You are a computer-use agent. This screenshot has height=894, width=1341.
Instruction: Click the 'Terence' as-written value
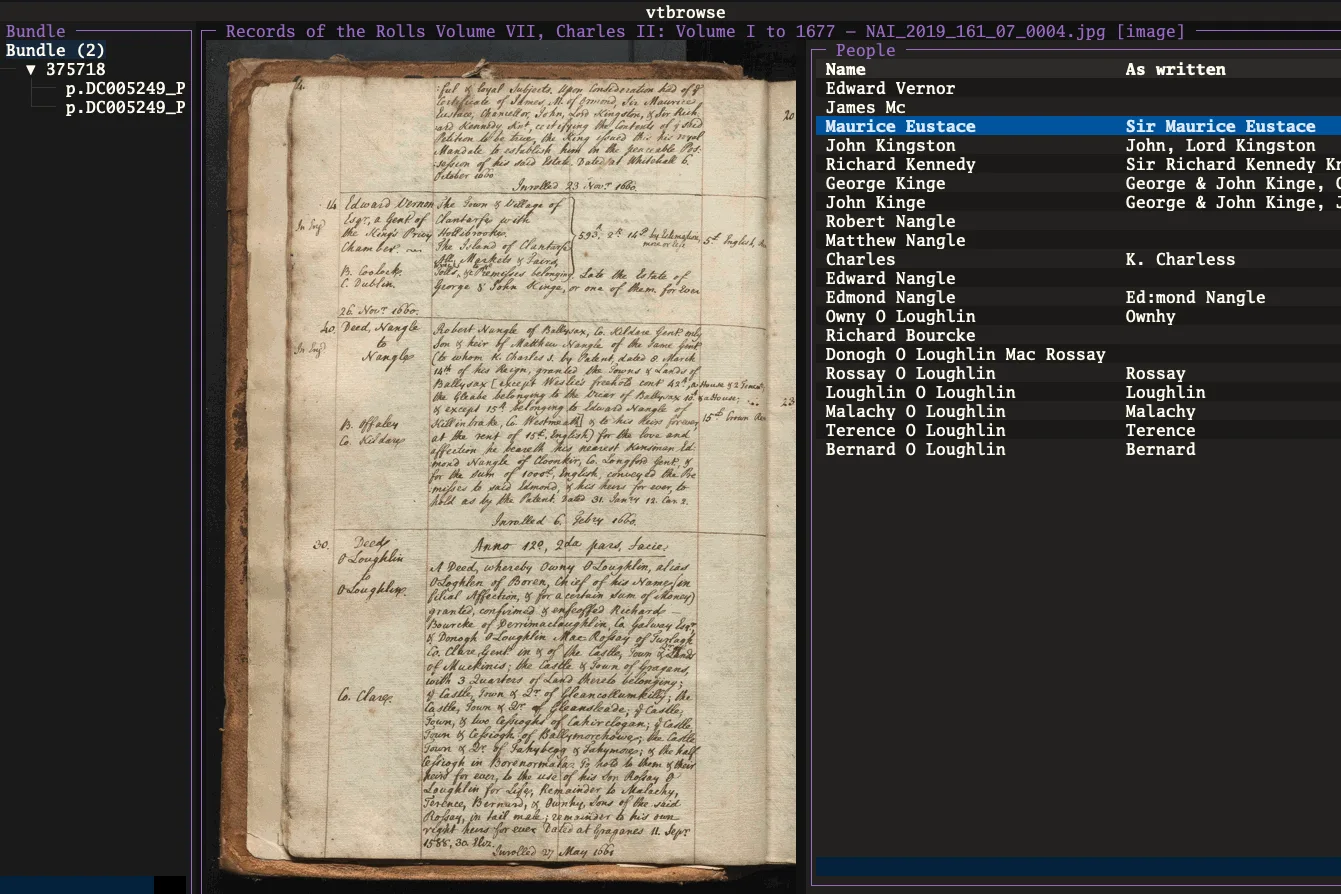click(x=1160, y=430)
